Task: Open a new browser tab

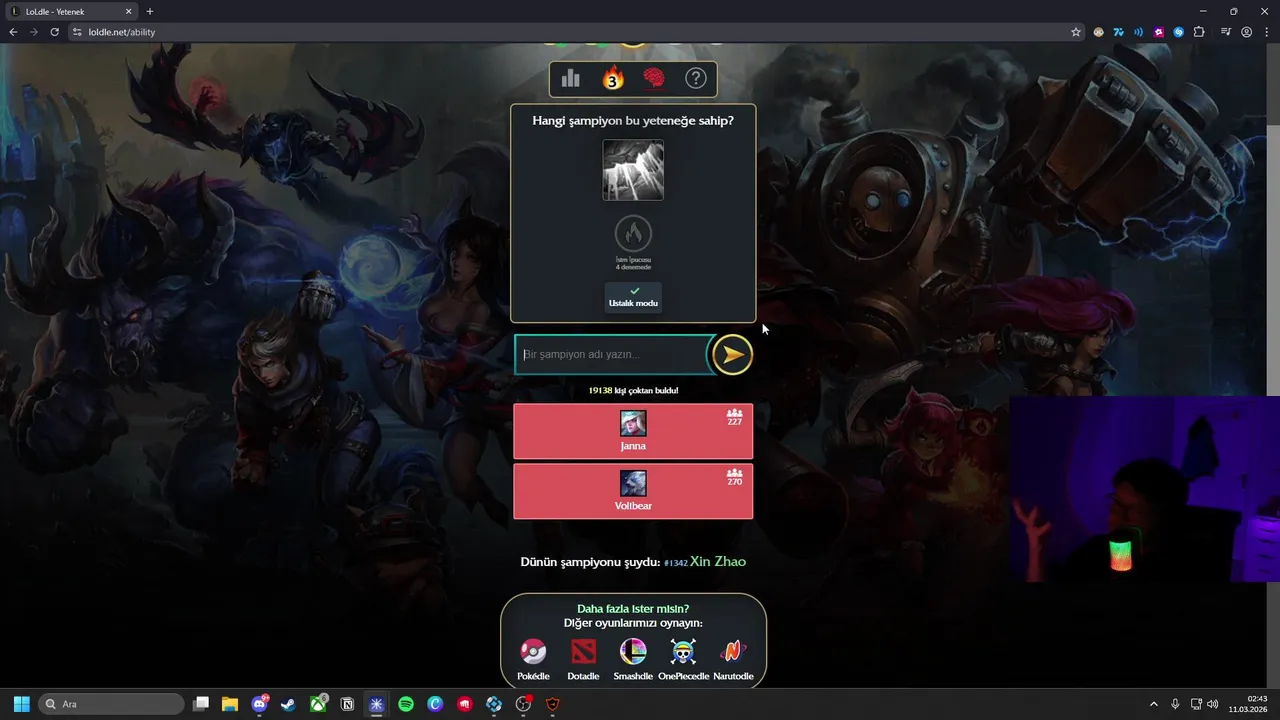Action: [x=150, y=11]
